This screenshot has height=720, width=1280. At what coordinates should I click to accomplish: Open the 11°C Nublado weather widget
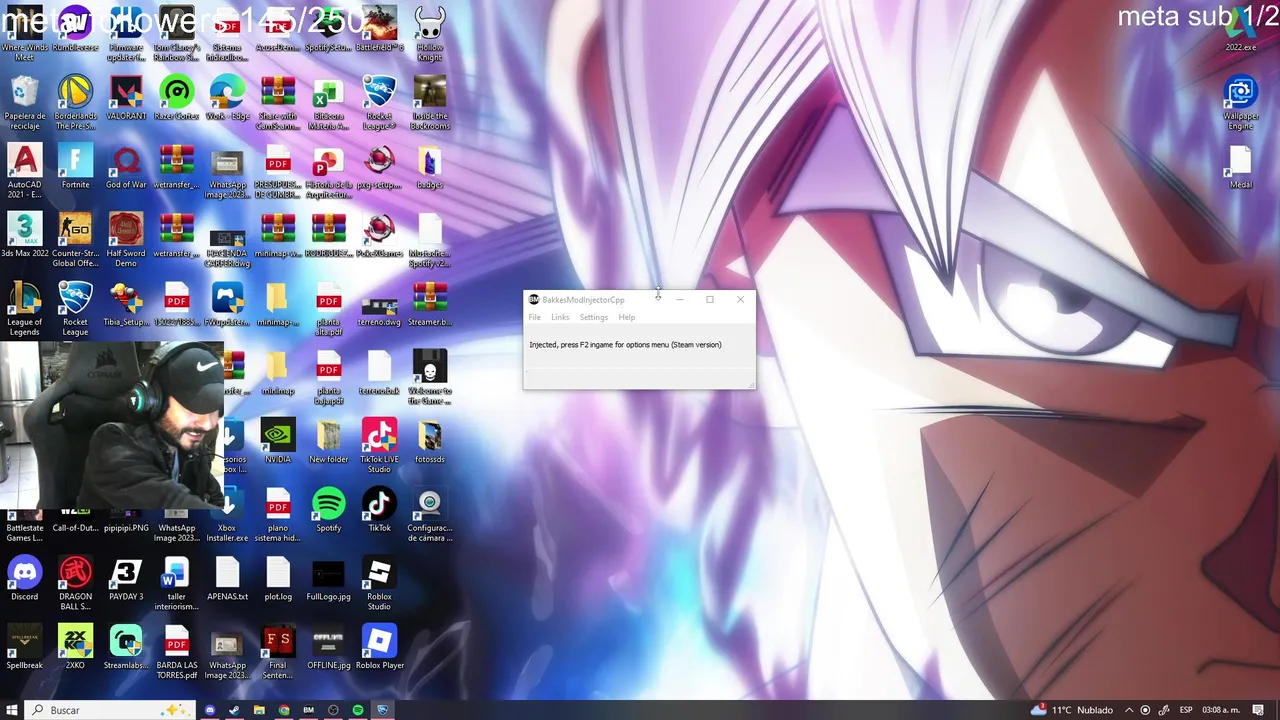pos(1072,710)
